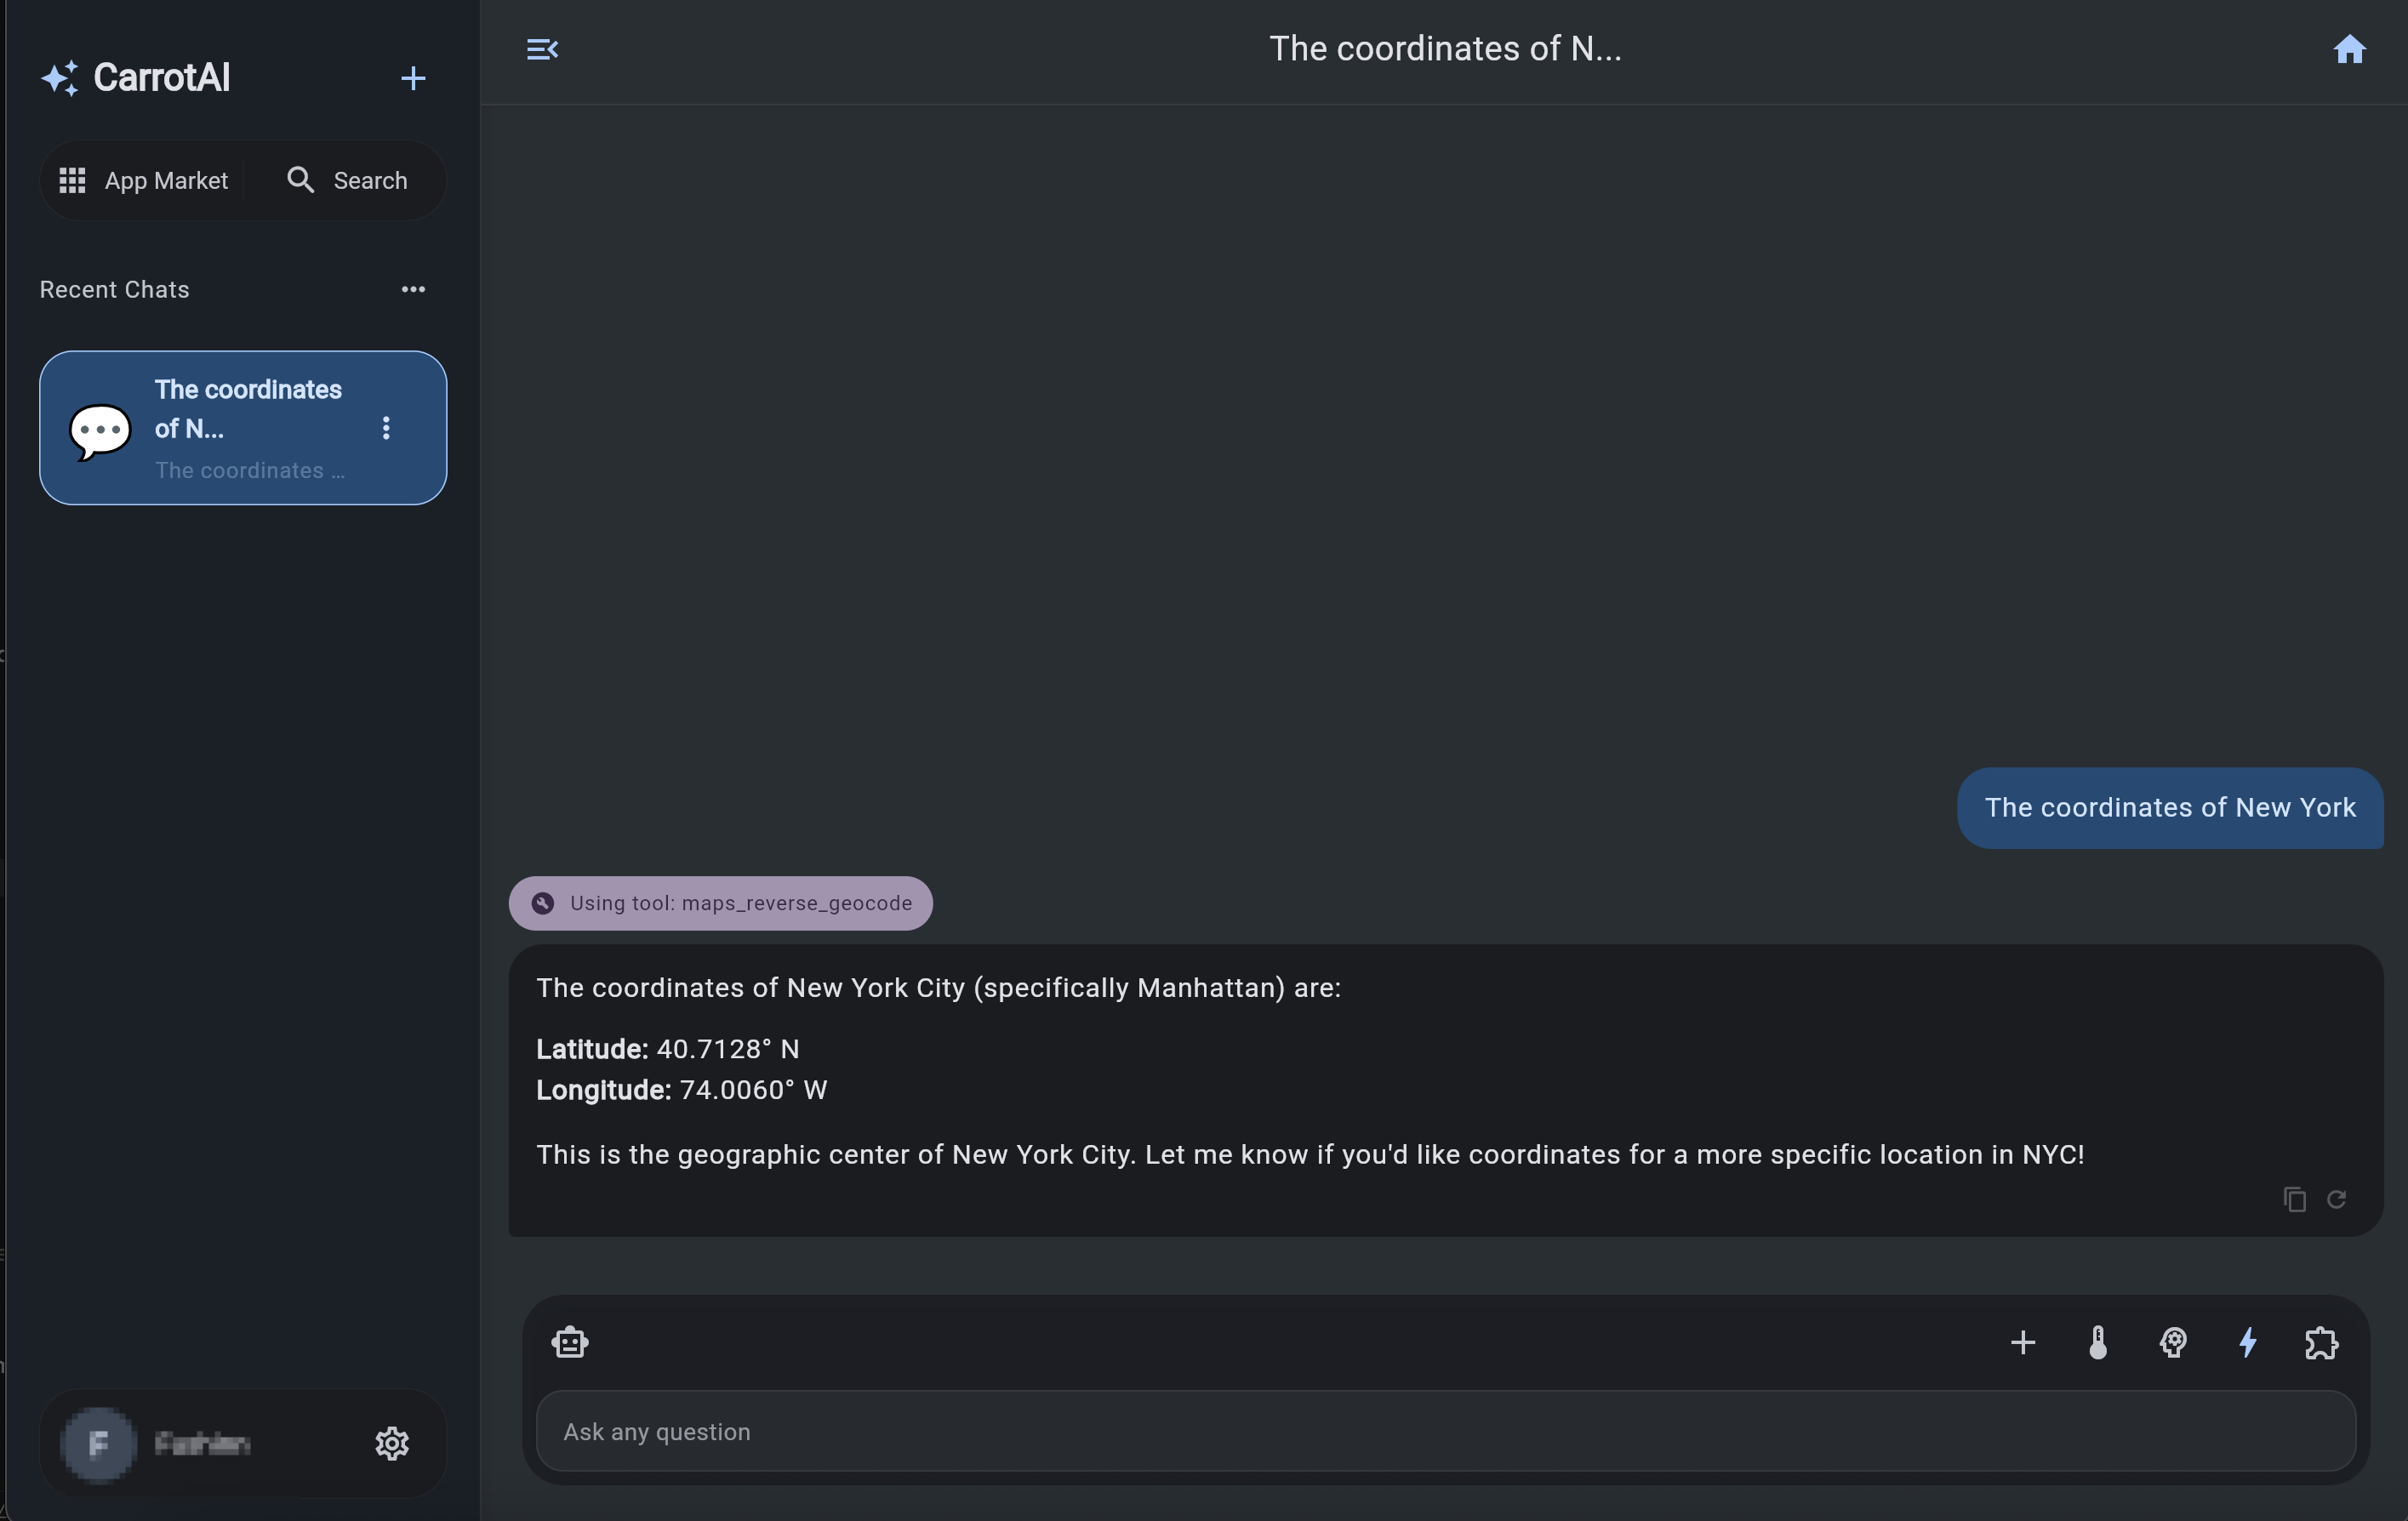
Task: Copy the assistant response
Action: 2295,1199
